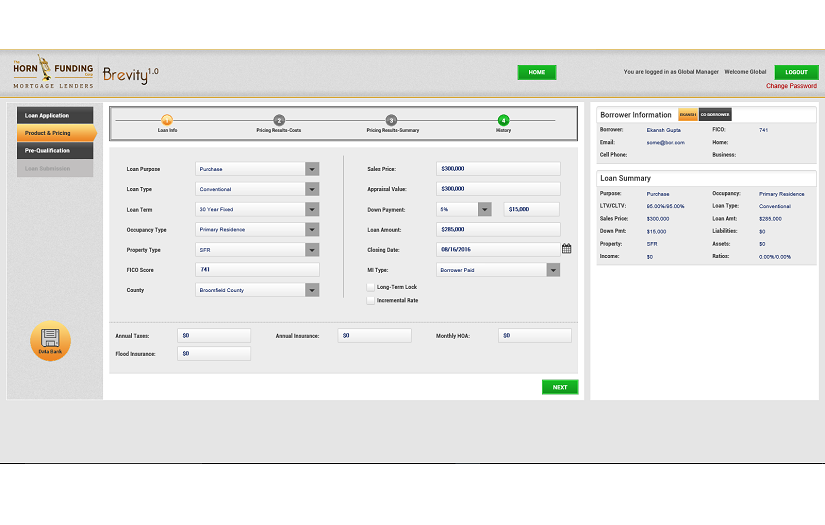
Task: Click into the Sales Price field
Action: [498, 168]
